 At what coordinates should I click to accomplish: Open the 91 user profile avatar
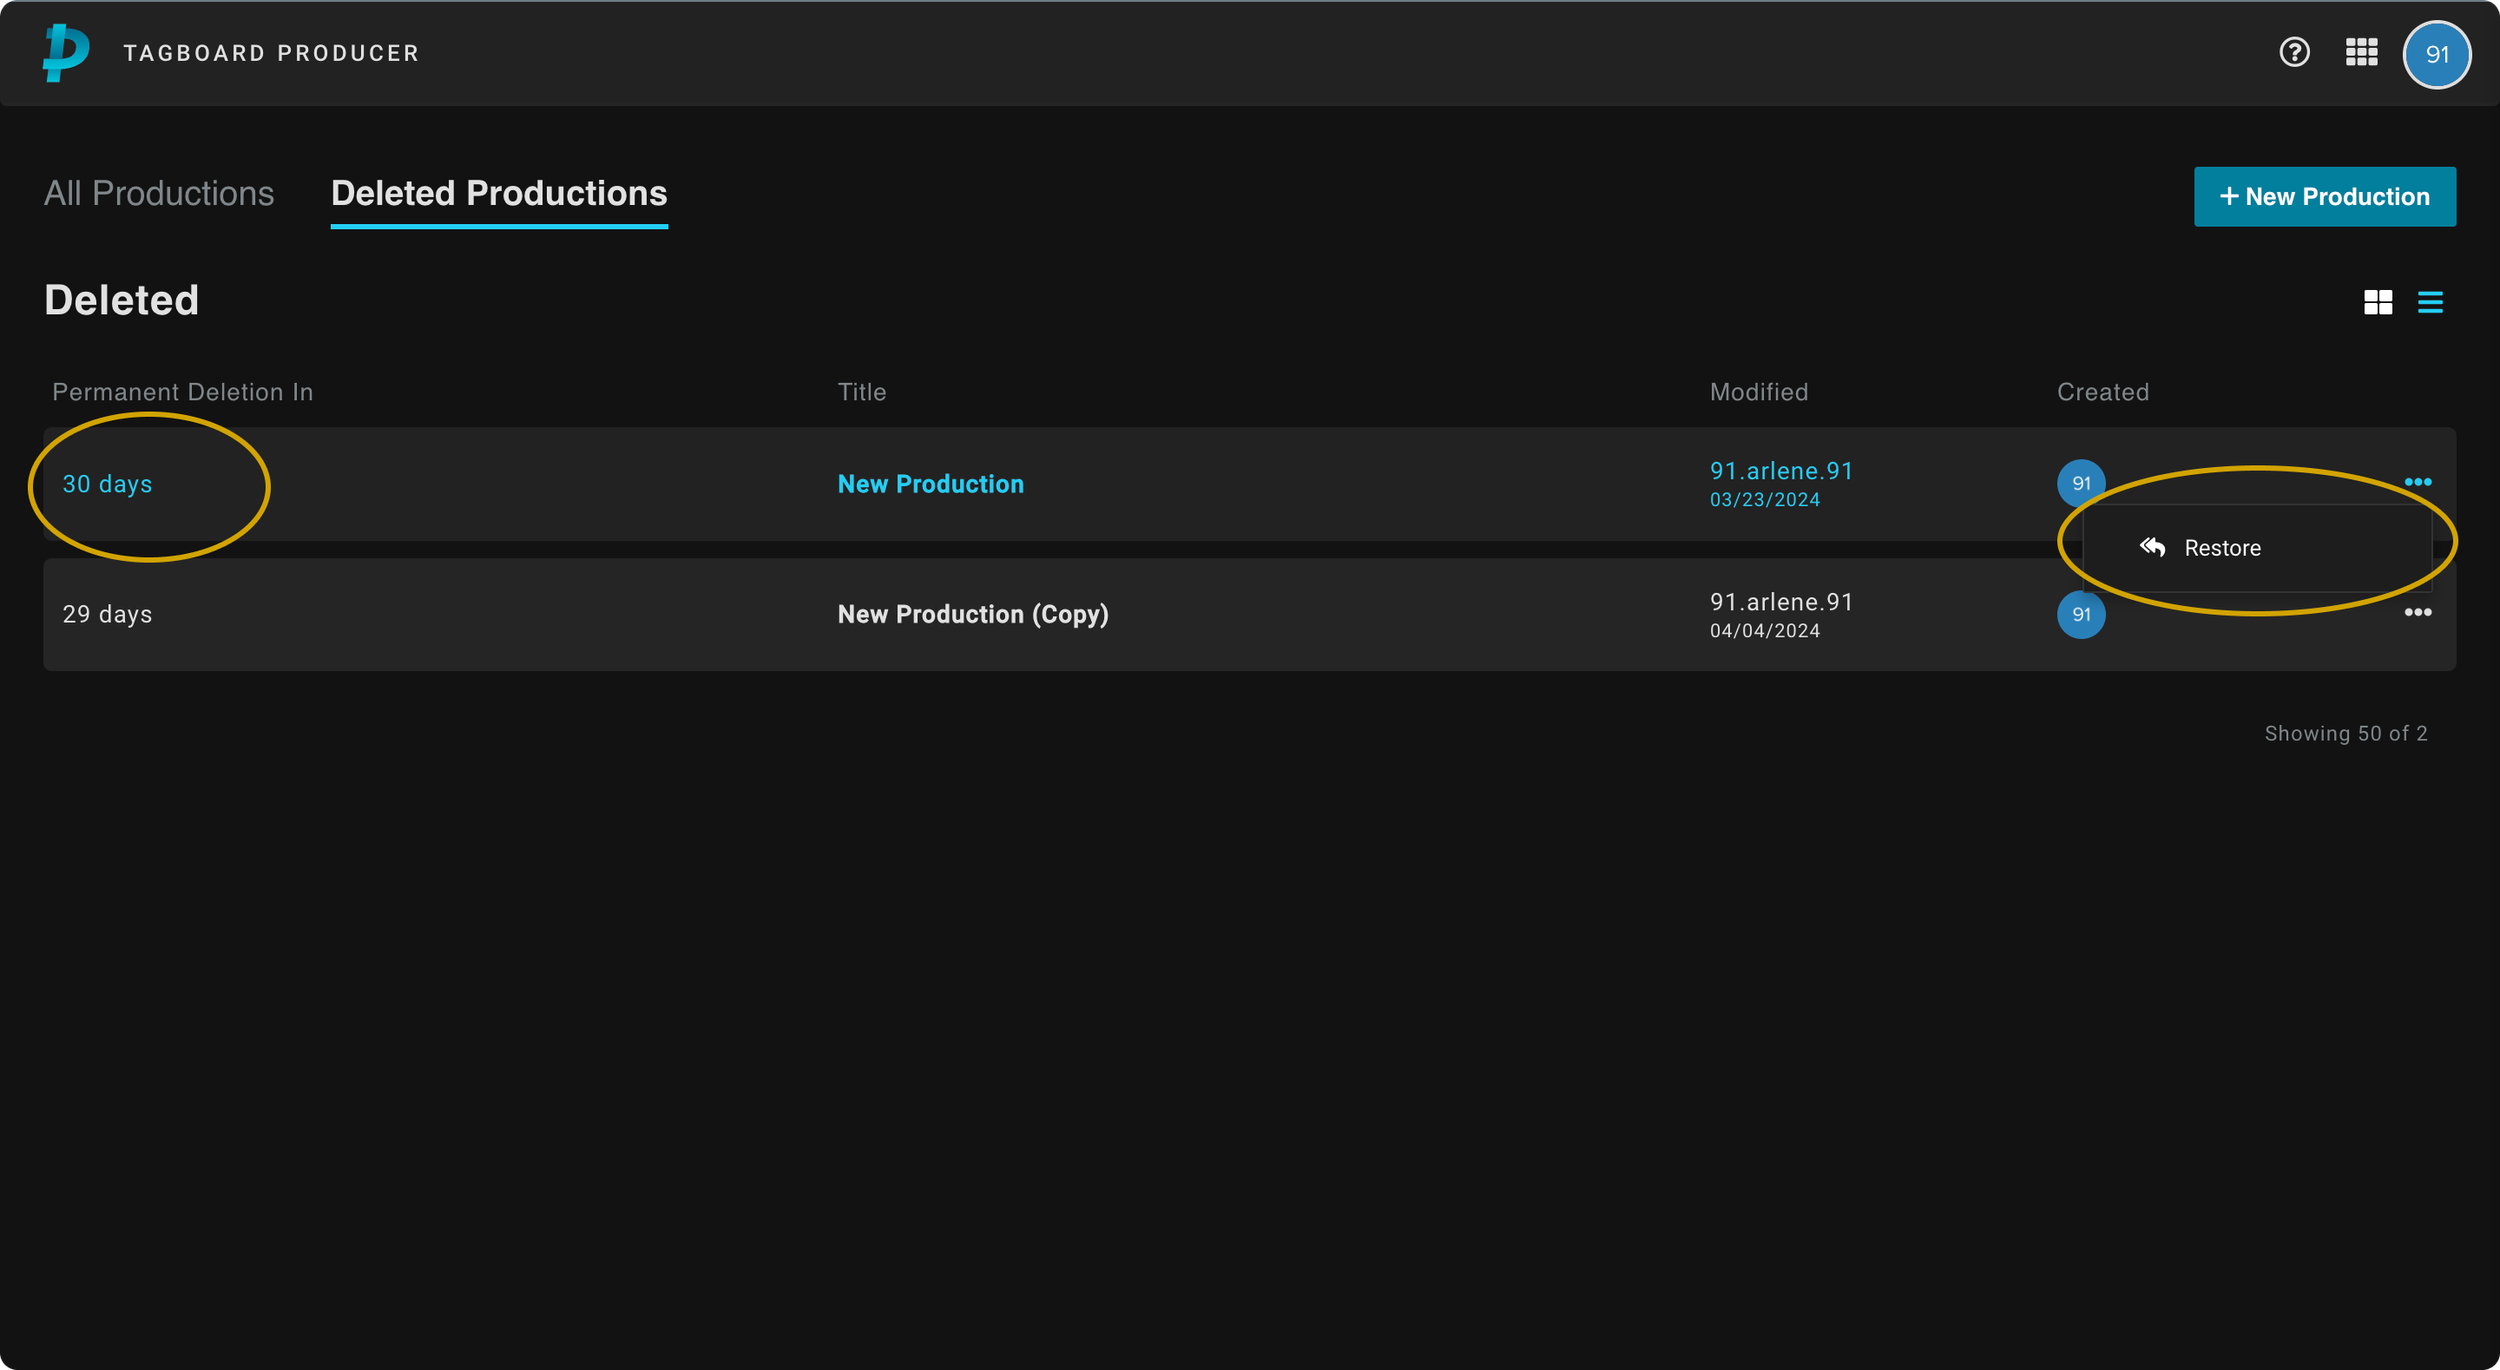[x=2437, y=54]
